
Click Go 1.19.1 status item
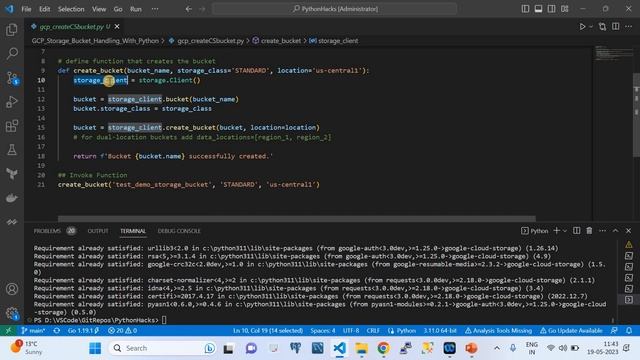(84, 331)
